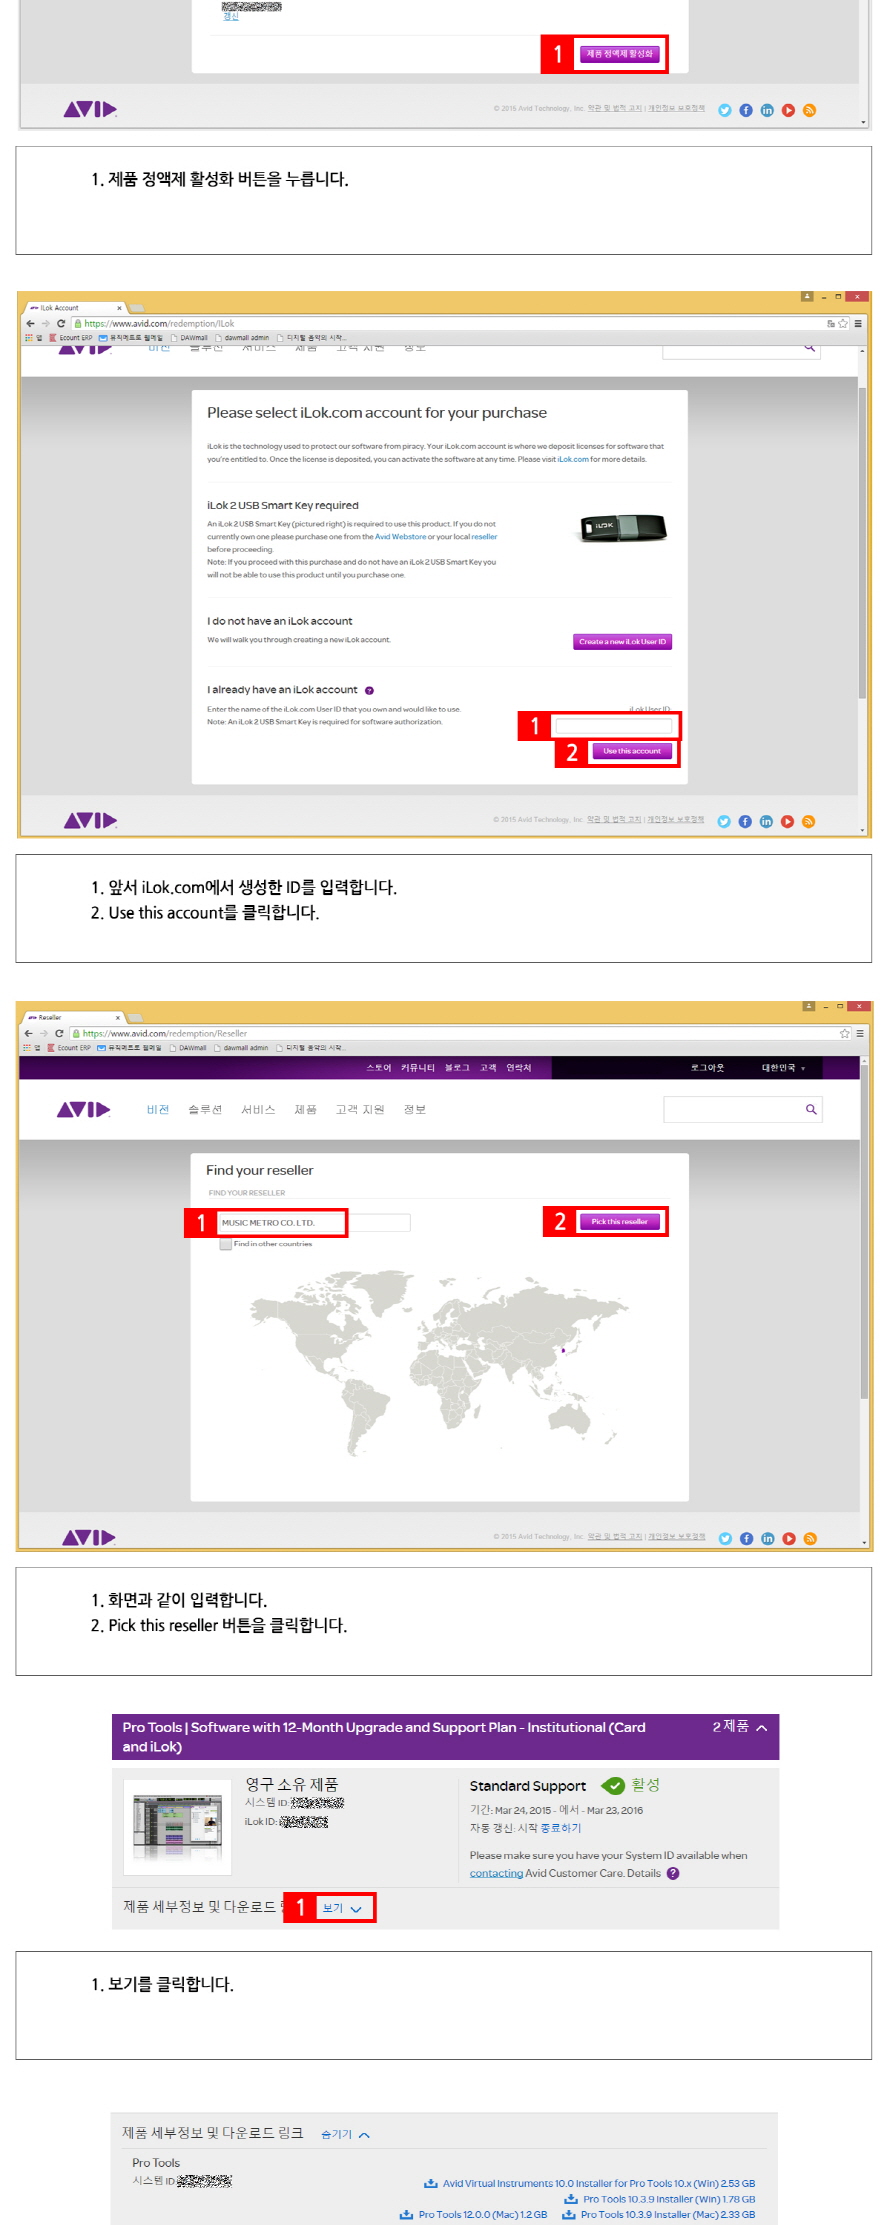This screenshot has width=890, height=2225.
Task: Switch to the iLok Account browser tab
Action: click(75, 308)
